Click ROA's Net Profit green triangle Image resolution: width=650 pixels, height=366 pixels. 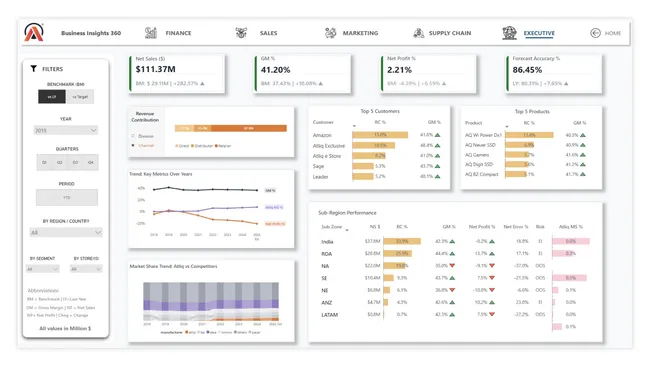(492, 253)
